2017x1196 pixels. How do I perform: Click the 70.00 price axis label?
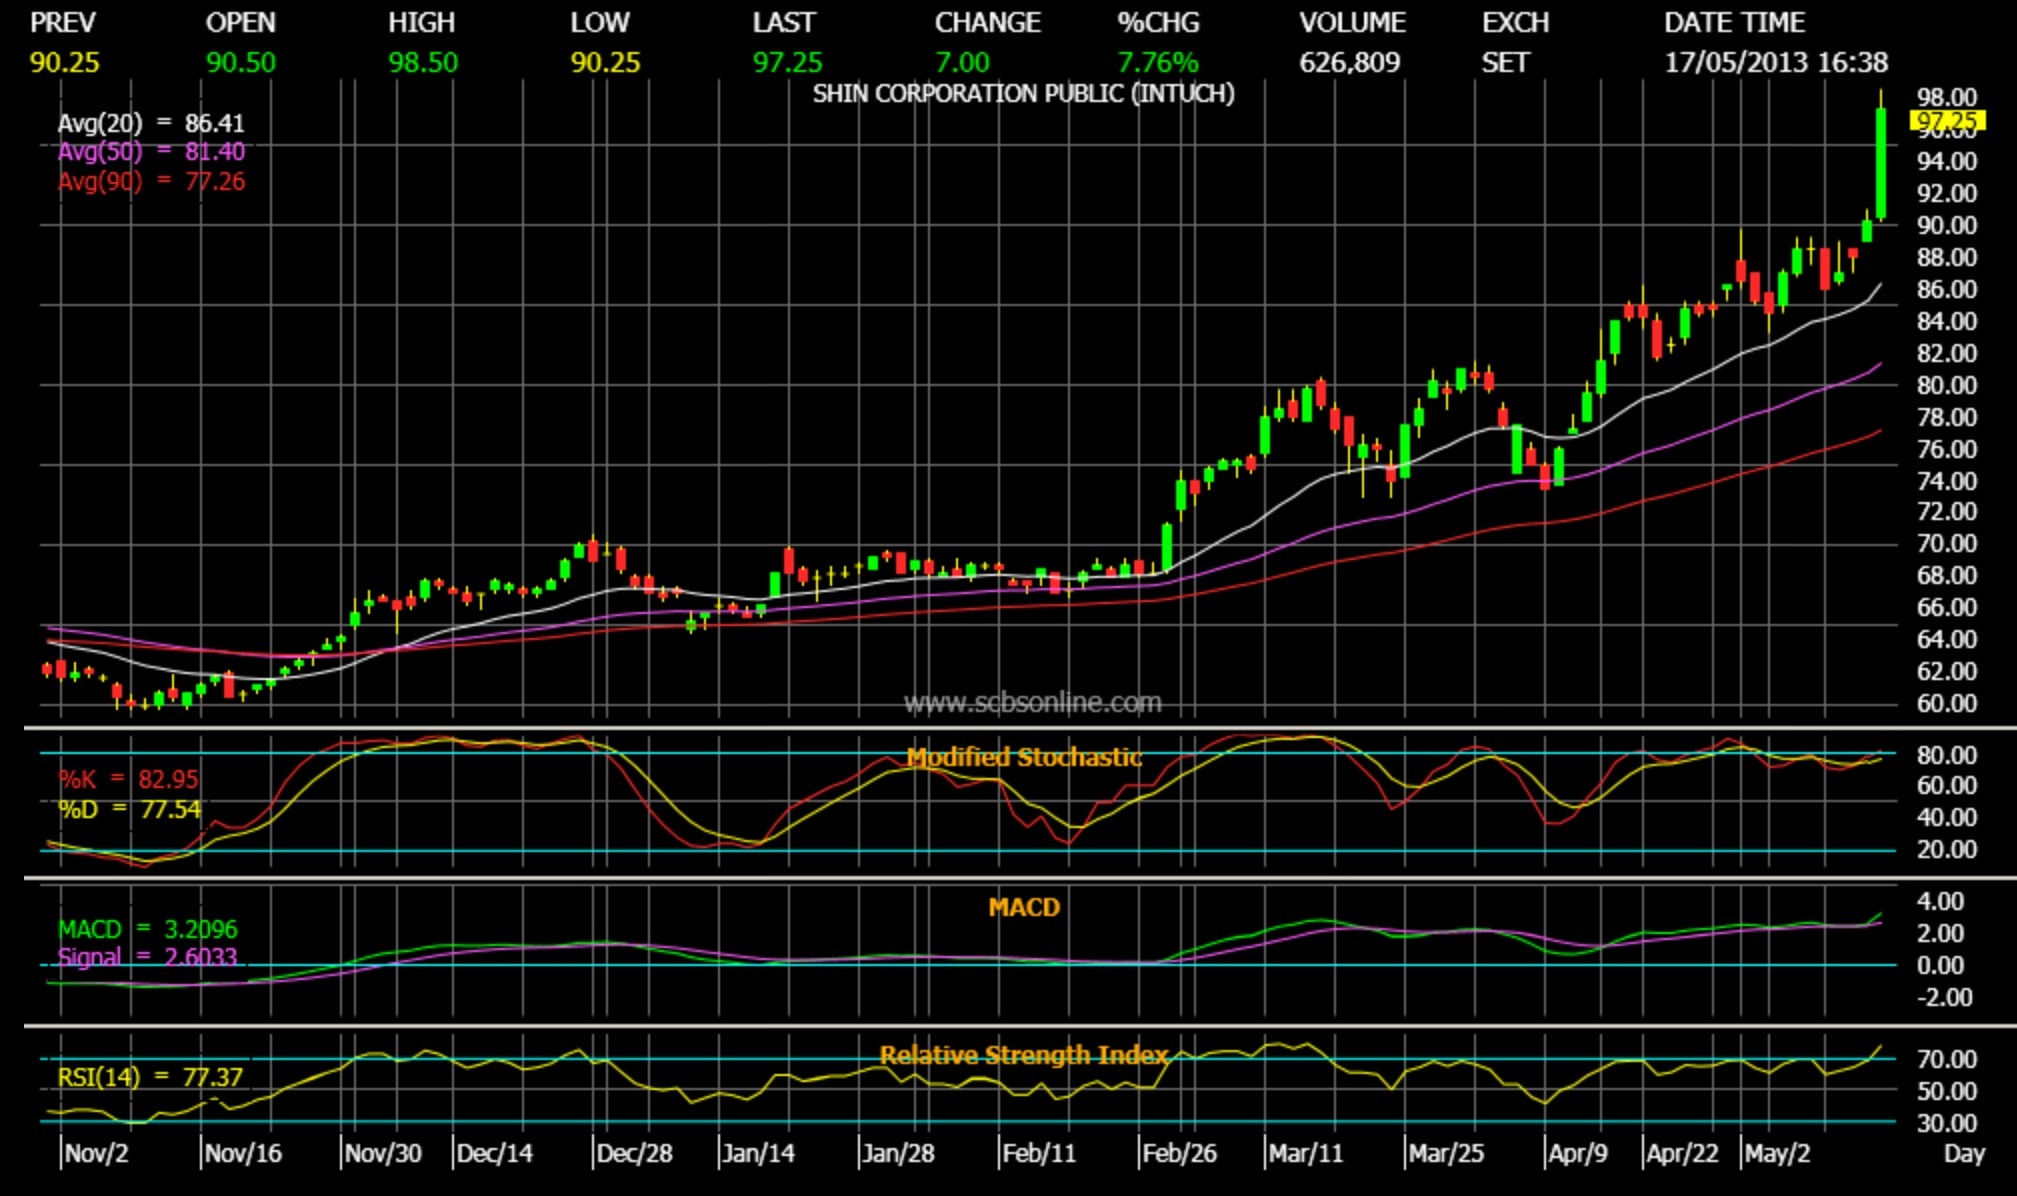tap(1946, 543)
